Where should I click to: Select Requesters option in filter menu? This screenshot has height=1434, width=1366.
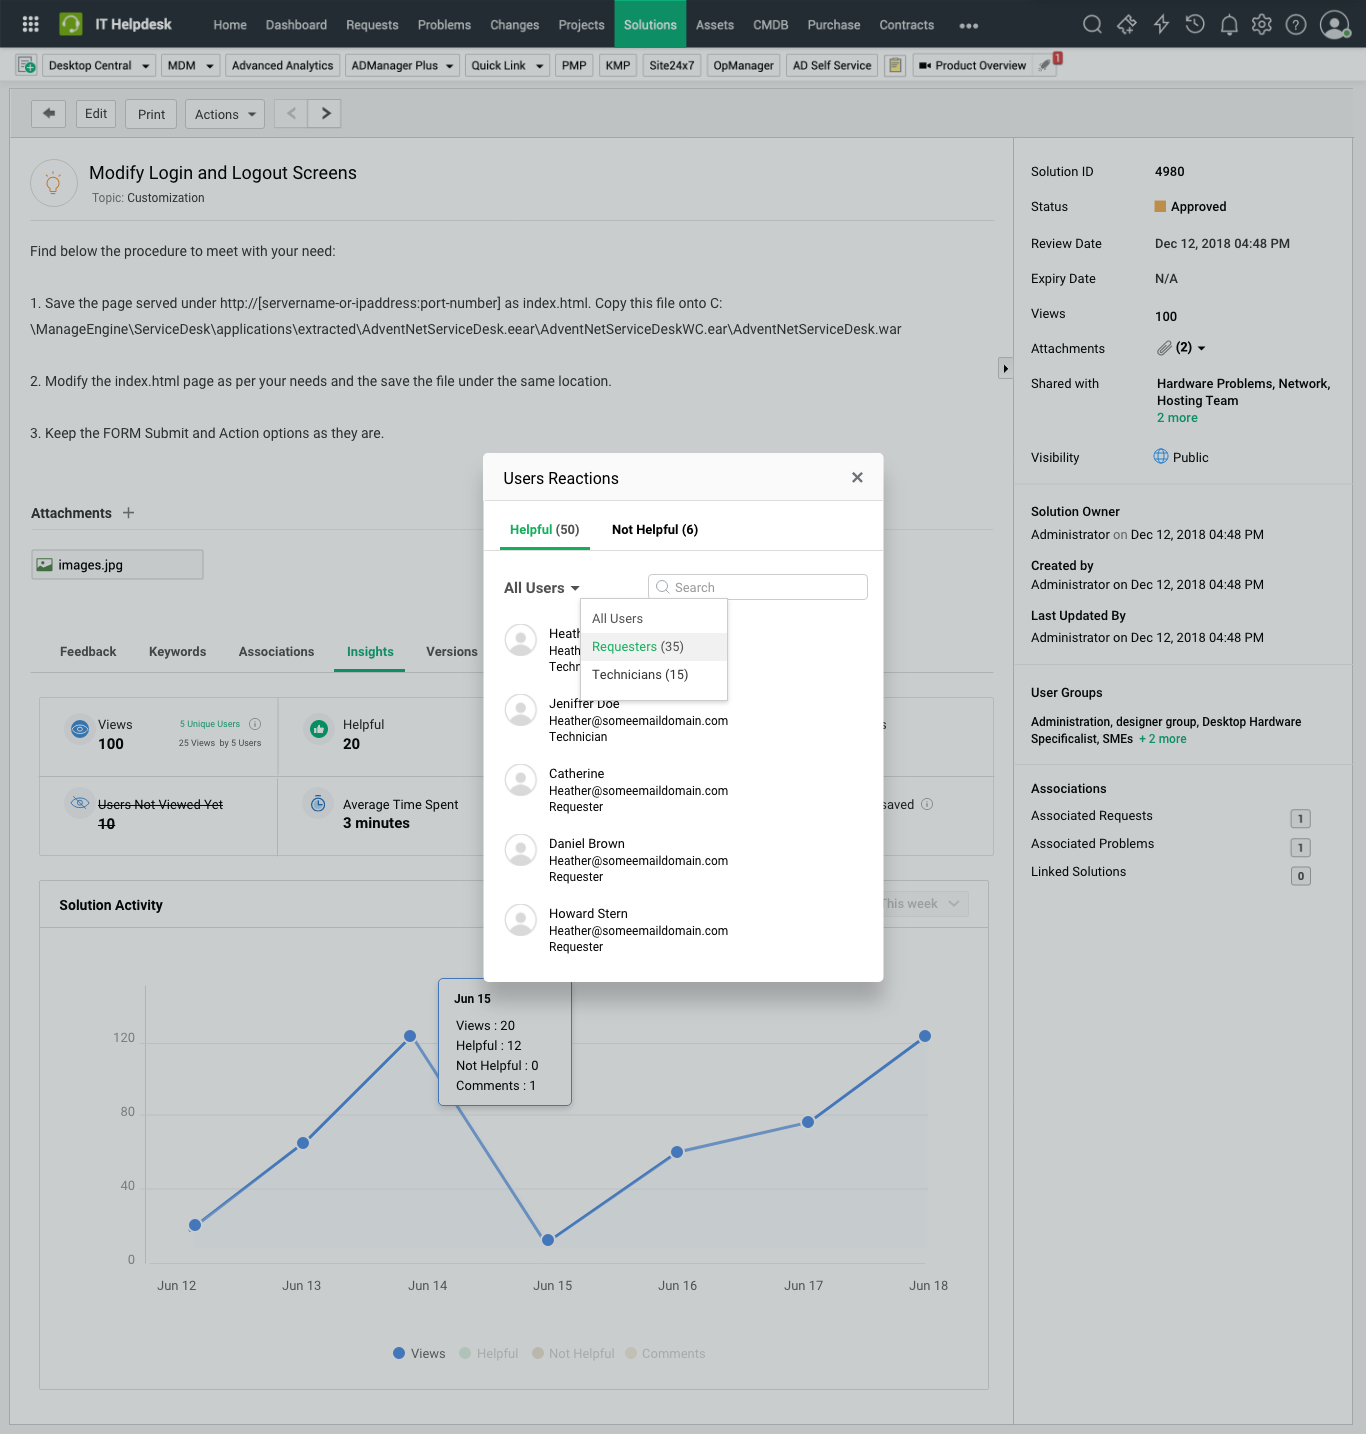pos(637,647)
